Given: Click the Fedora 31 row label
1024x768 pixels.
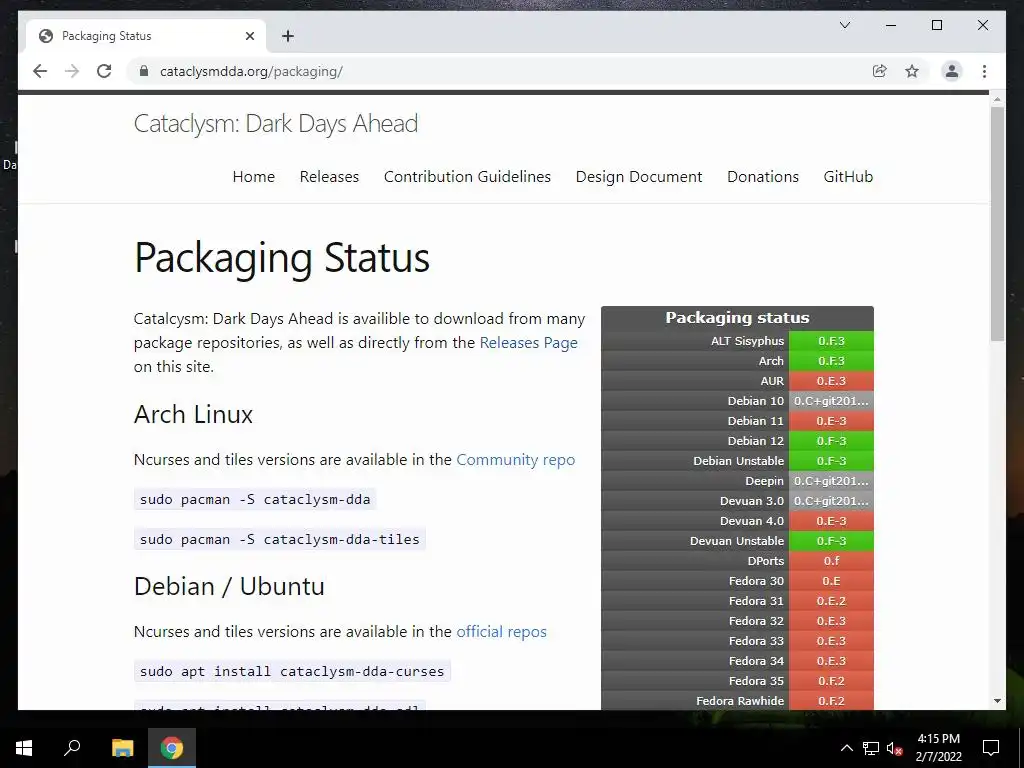Looking at the screenshot, I should click(756, 601).
